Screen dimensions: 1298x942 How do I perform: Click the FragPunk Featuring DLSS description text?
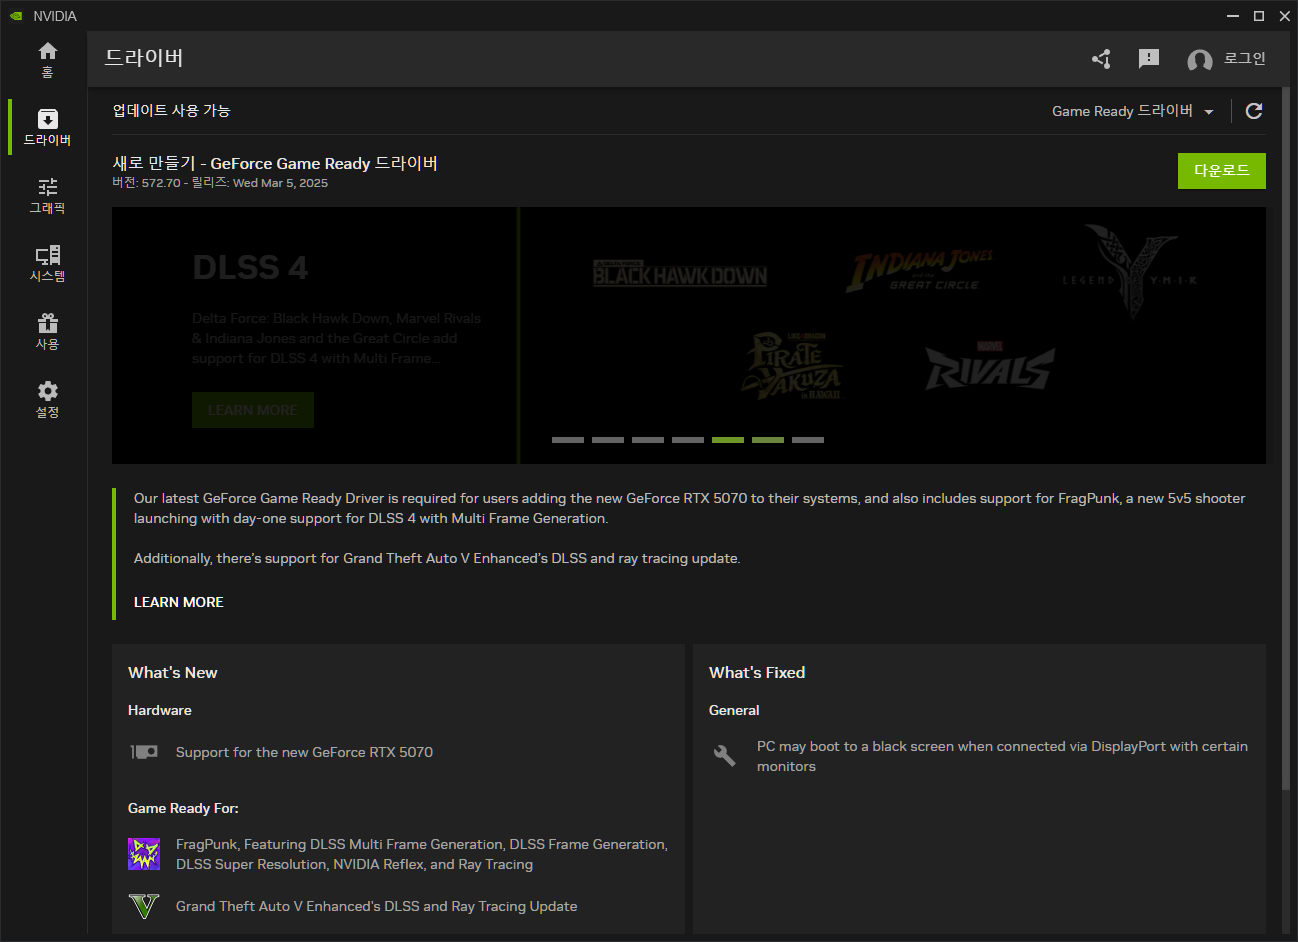tap(422, 854)
